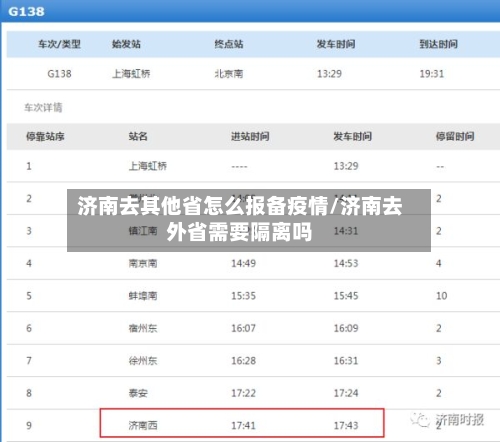Click the 17:24 departure from 泰安
This screenshot has height=442, width=500.
pos(346,393)
